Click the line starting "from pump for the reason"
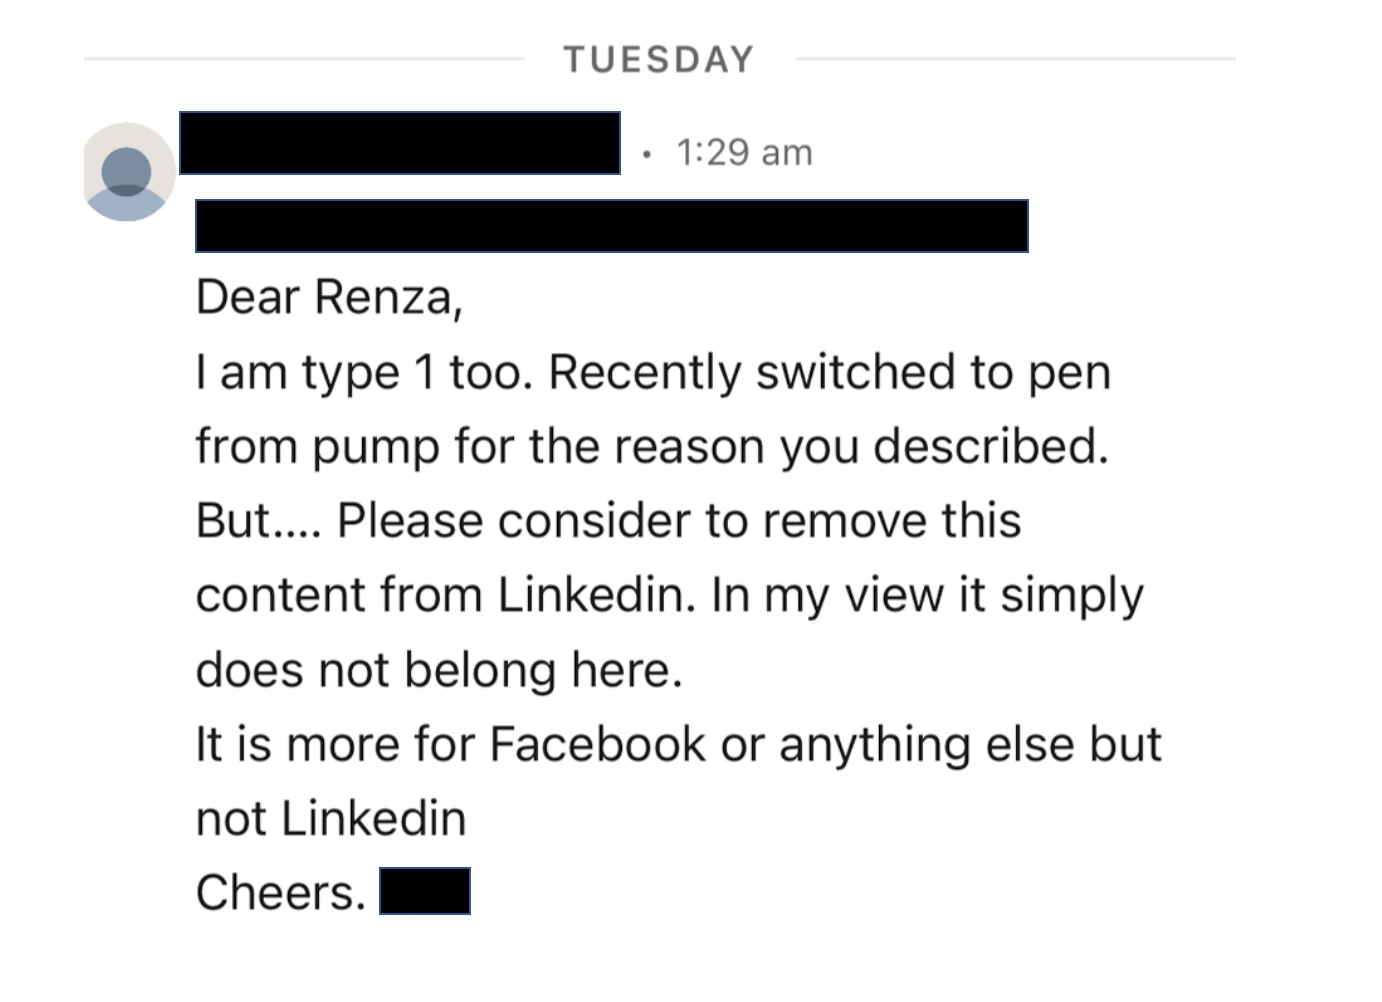 [x=652, y=446]
